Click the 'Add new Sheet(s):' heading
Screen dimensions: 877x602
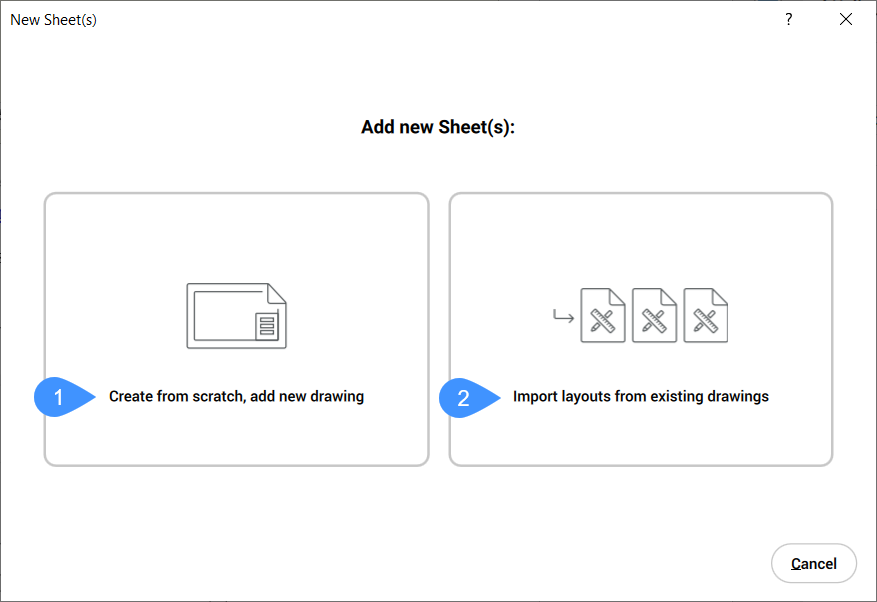click(x=438, y=128)
